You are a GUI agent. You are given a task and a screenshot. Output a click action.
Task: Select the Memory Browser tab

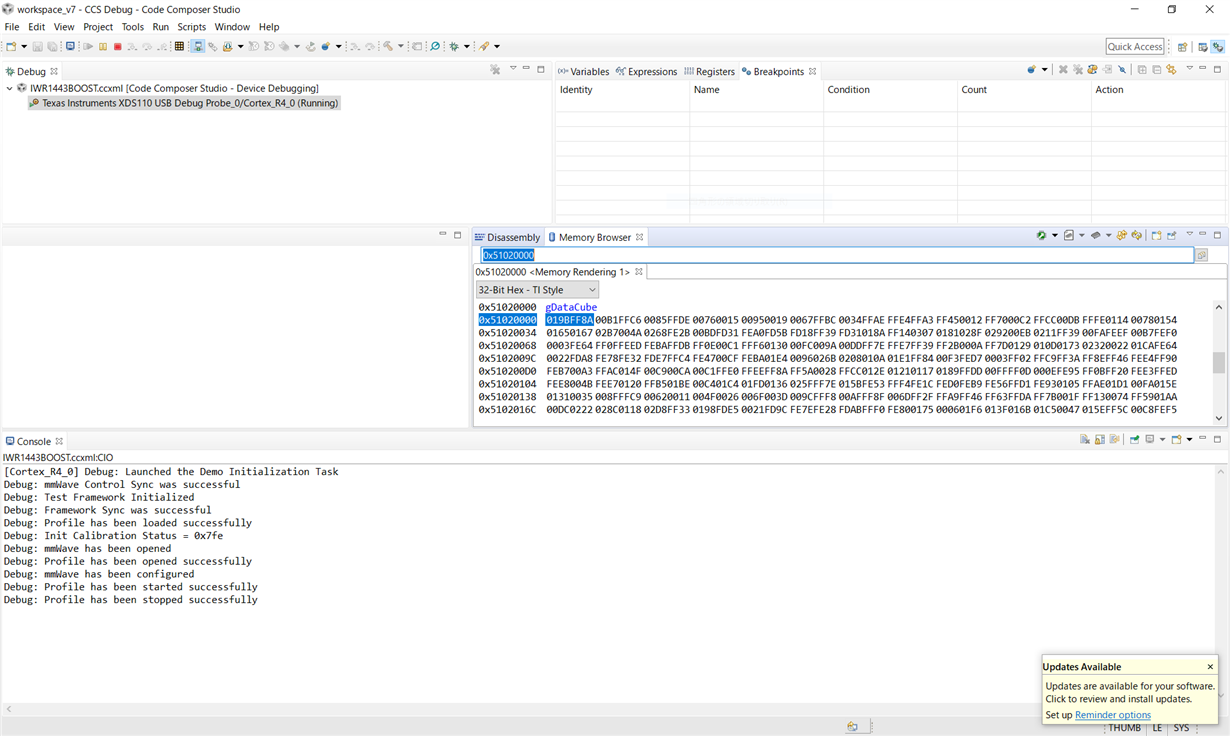[595, 237]
